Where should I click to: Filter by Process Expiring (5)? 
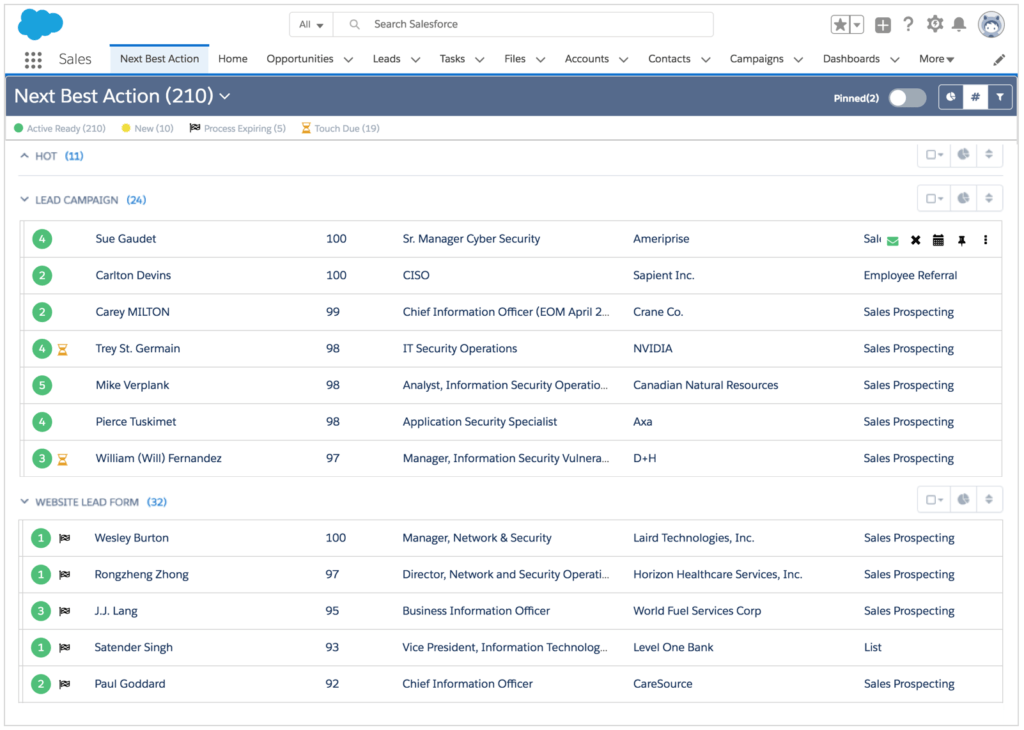(x=238, y=129)
